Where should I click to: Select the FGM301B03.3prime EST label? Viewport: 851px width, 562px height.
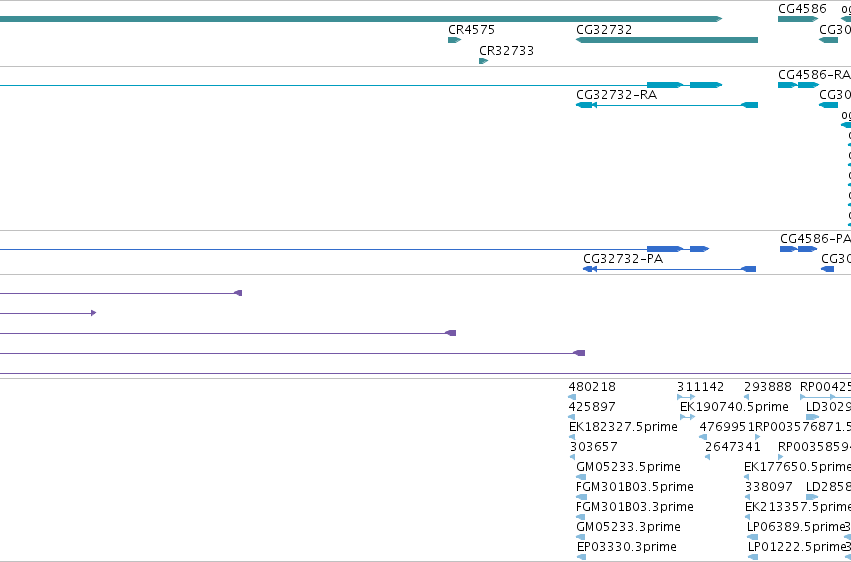(x=634, y=507)
